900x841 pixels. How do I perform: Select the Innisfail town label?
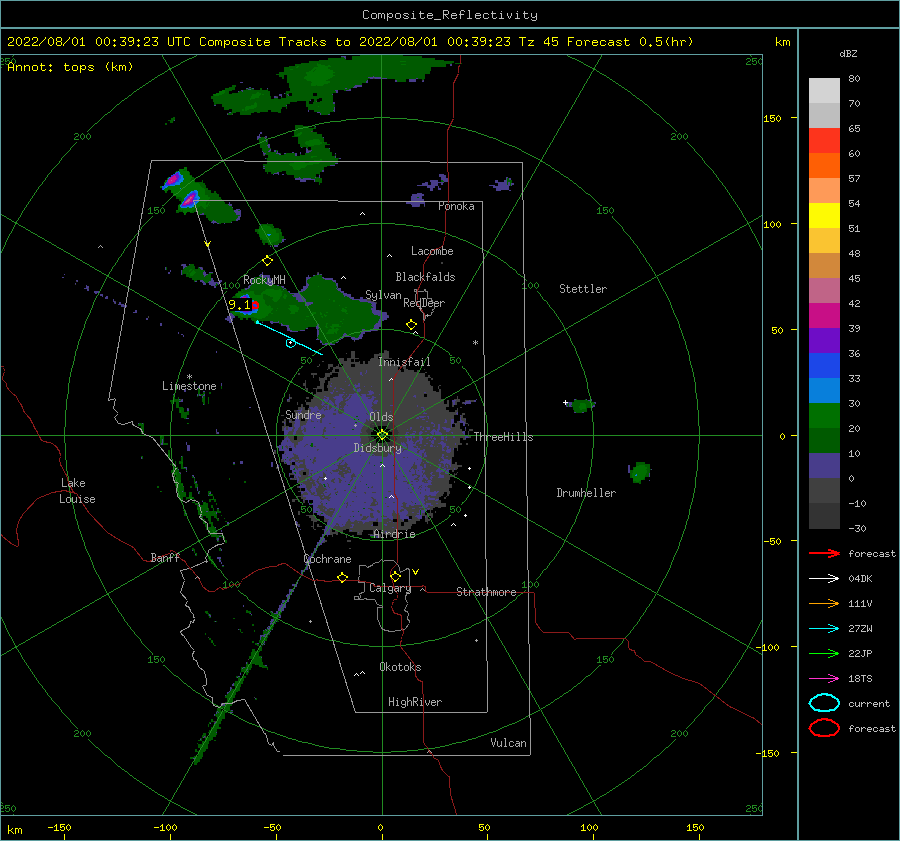(404, 362)
